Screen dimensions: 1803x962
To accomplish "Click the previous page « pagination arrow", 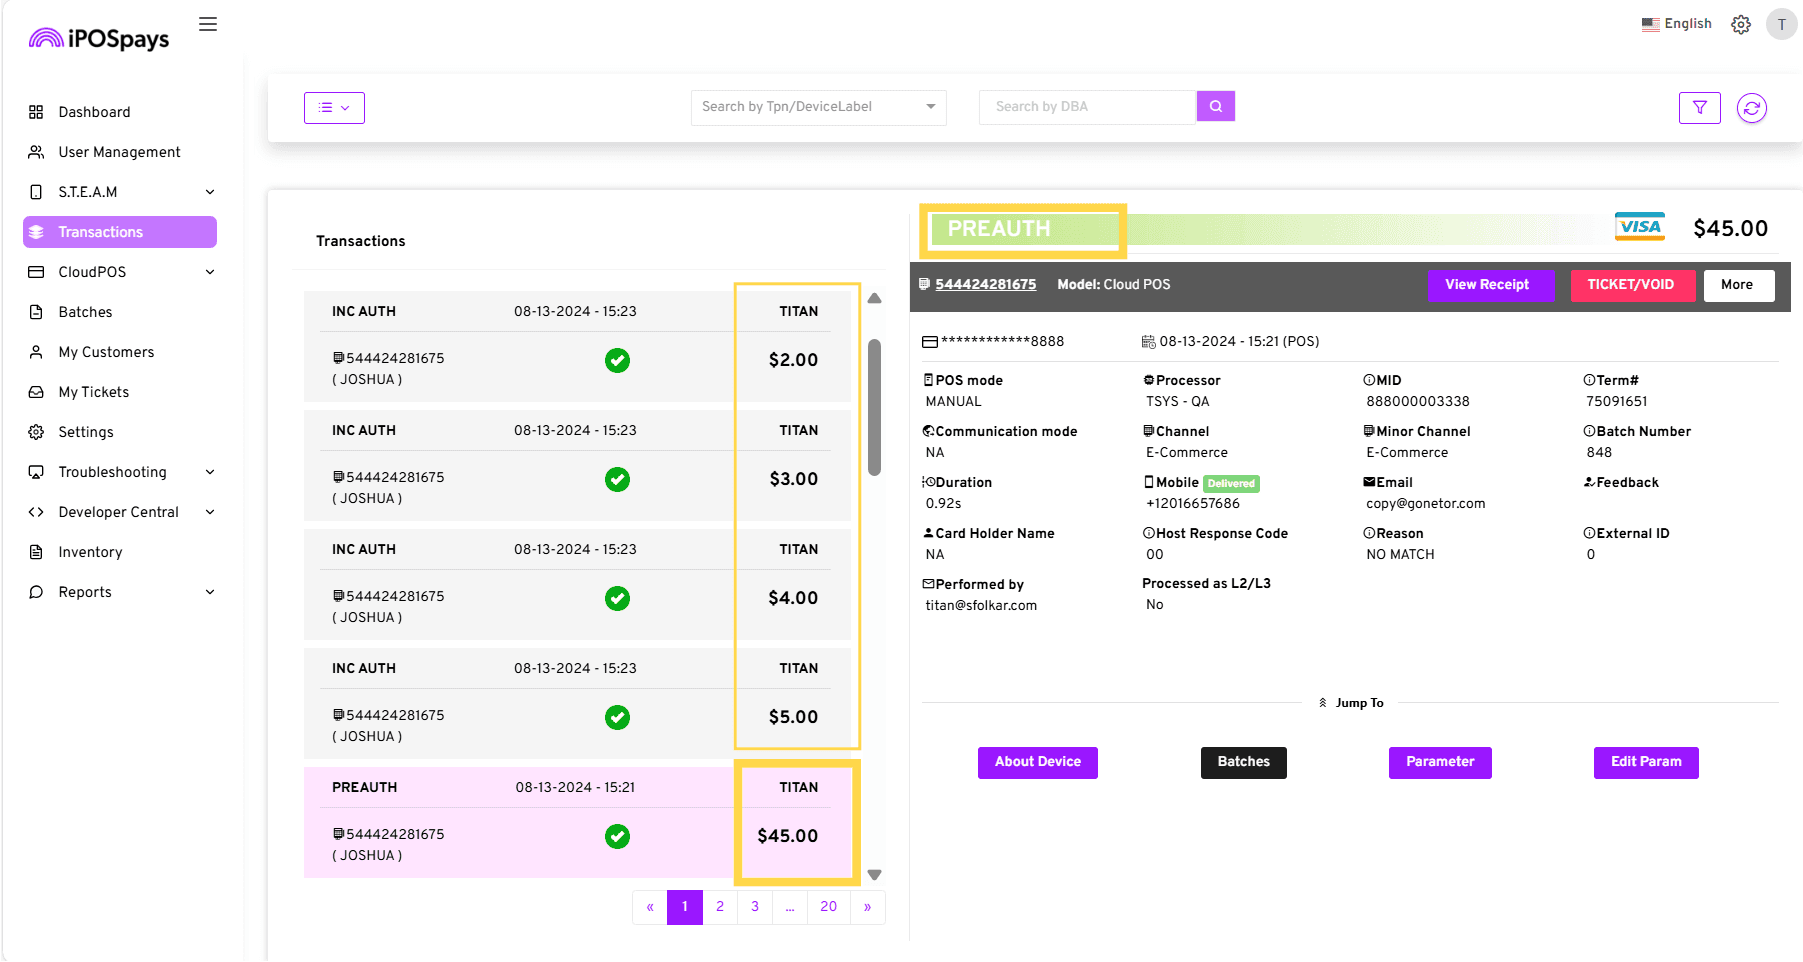I will click(650, 907).
